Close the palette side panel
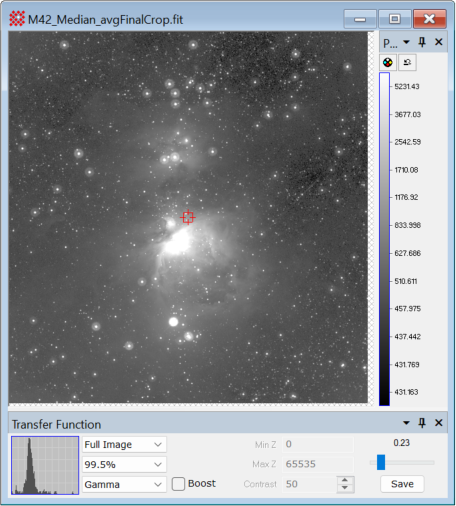 tap(439, 42)
